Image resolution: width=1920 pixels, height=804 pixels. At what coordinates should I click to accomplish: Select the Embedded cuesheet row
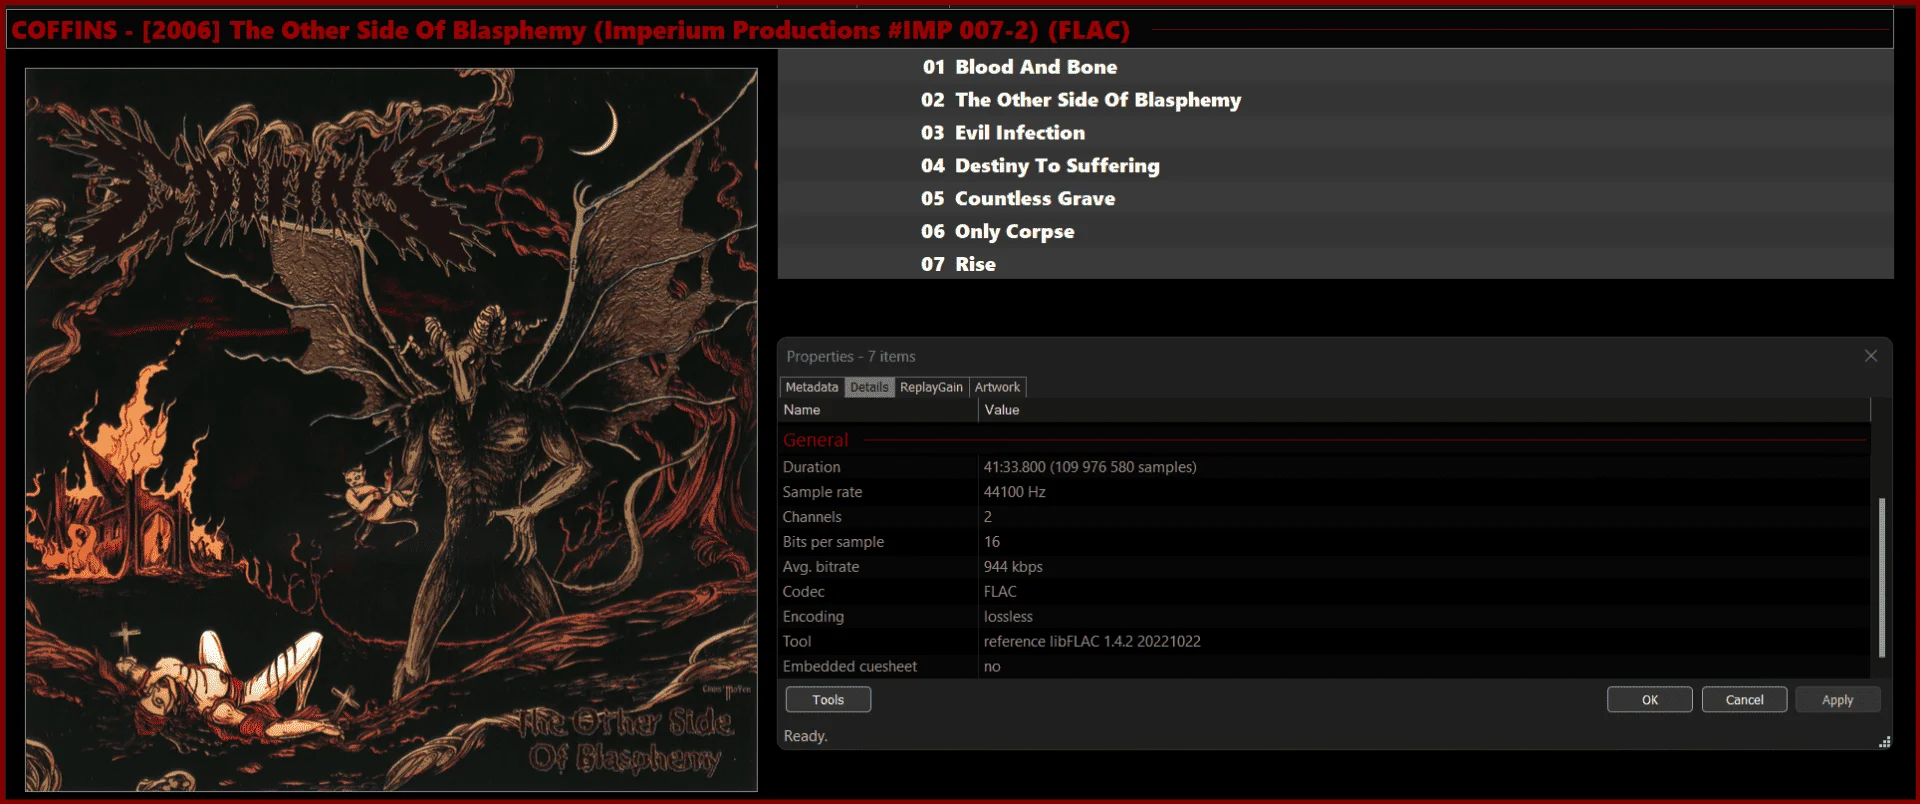(1324, 667)
